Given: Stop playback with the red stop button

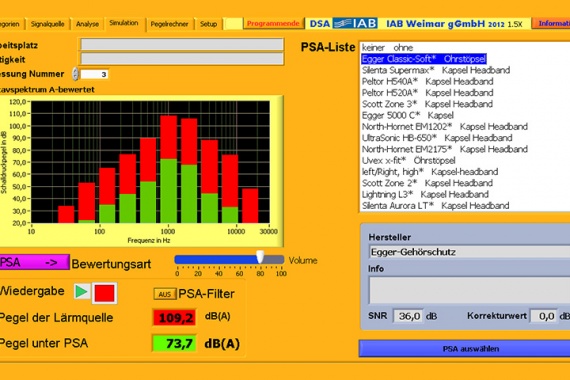Looking at the screenshot, I should click(x=105, y=293).
